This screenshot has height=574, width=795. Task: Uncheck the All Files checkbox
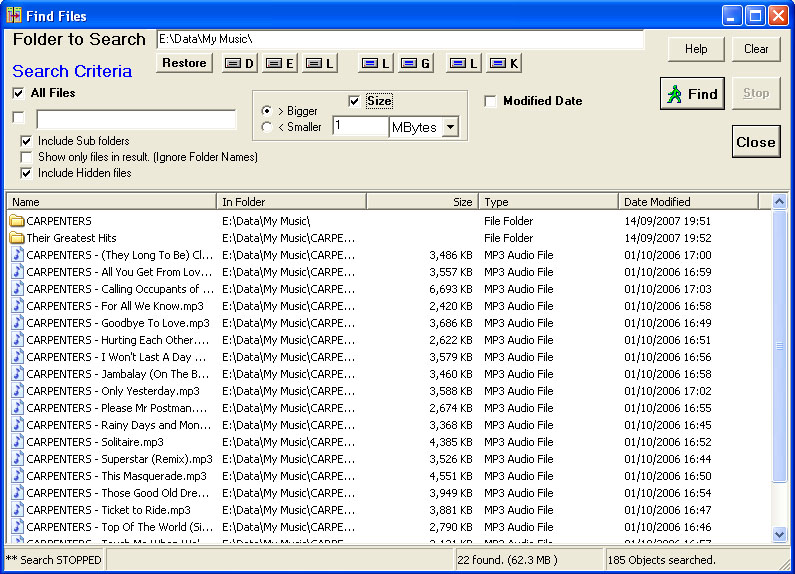point(18,93)
